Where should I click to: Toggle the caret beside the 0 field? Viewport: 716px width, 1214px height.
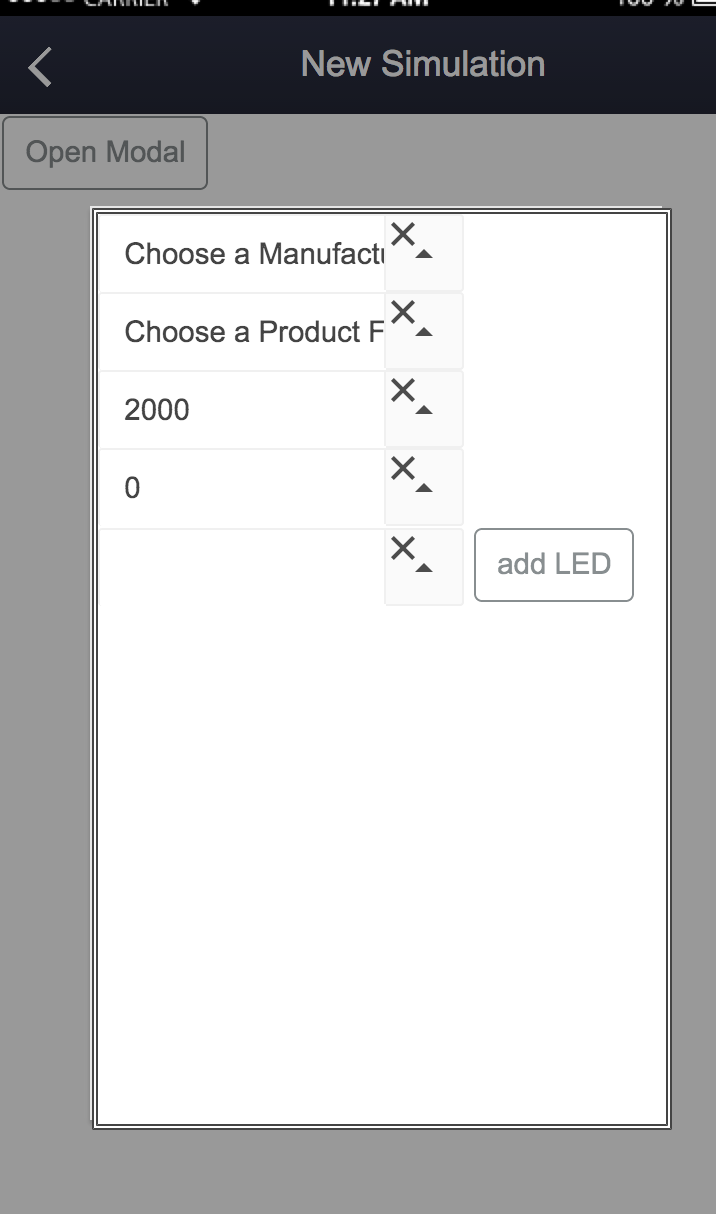tap(424, 489)
